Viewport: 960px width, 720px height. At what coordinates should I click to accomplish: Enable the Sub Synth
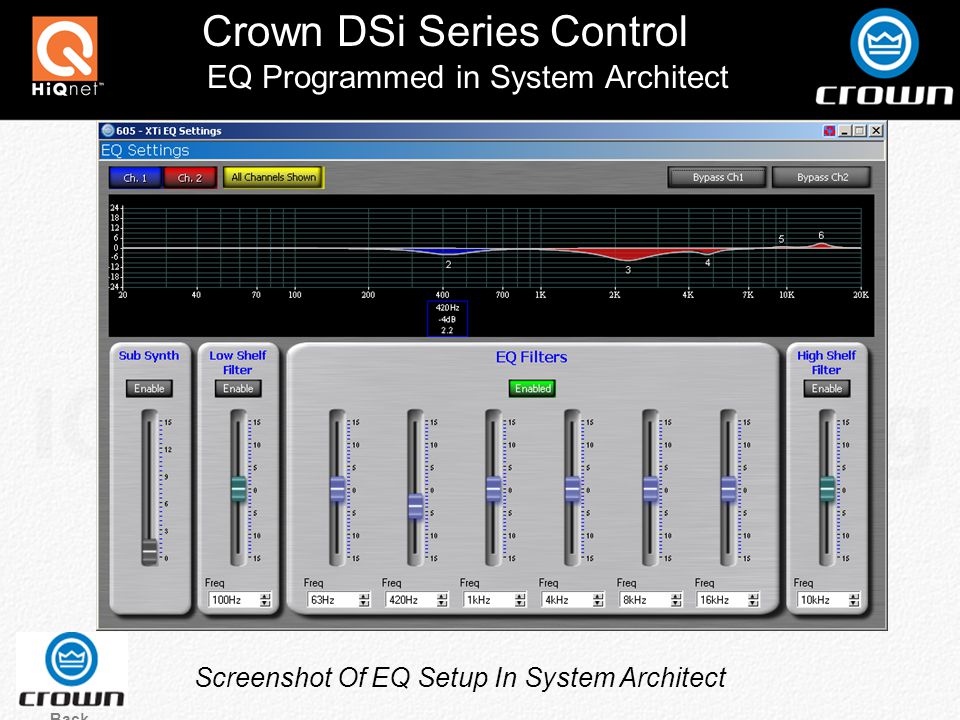149,389
